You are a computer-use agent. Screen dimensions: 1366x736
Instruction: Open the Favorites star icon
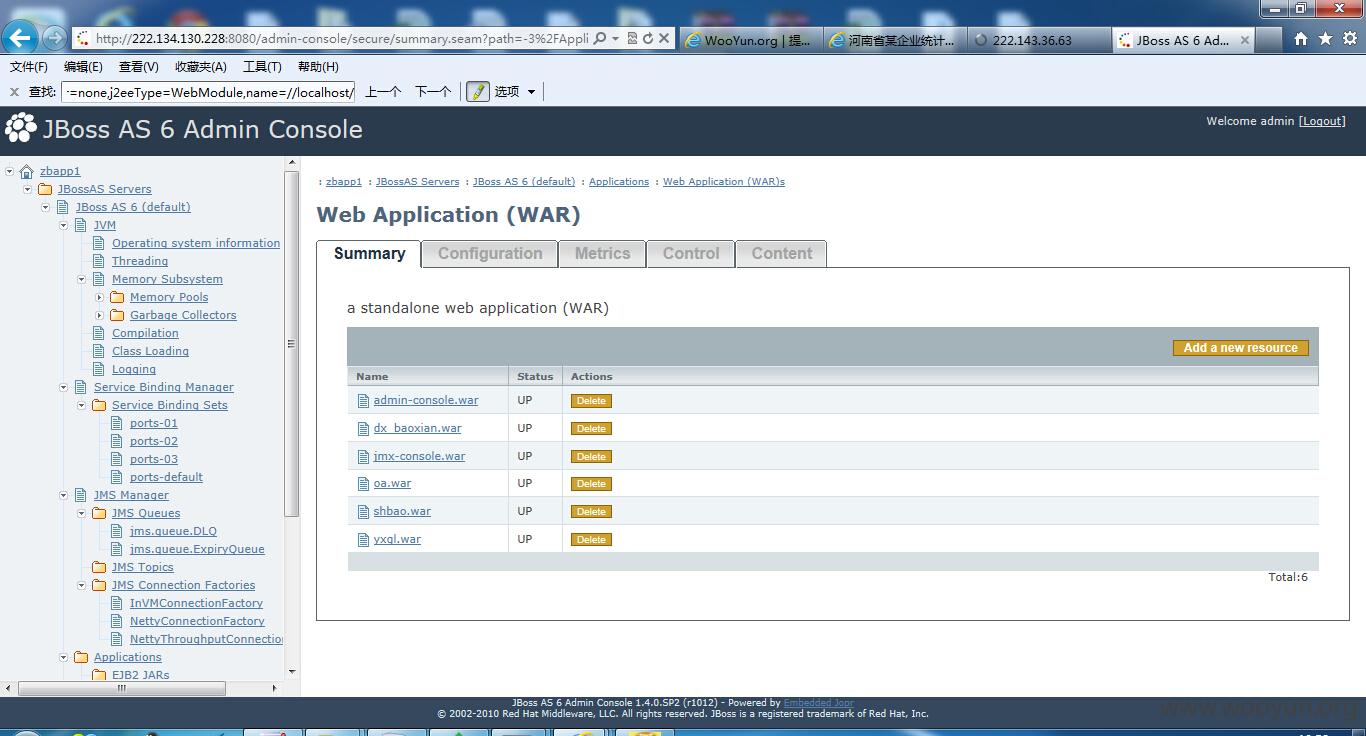click(1325, 39)
